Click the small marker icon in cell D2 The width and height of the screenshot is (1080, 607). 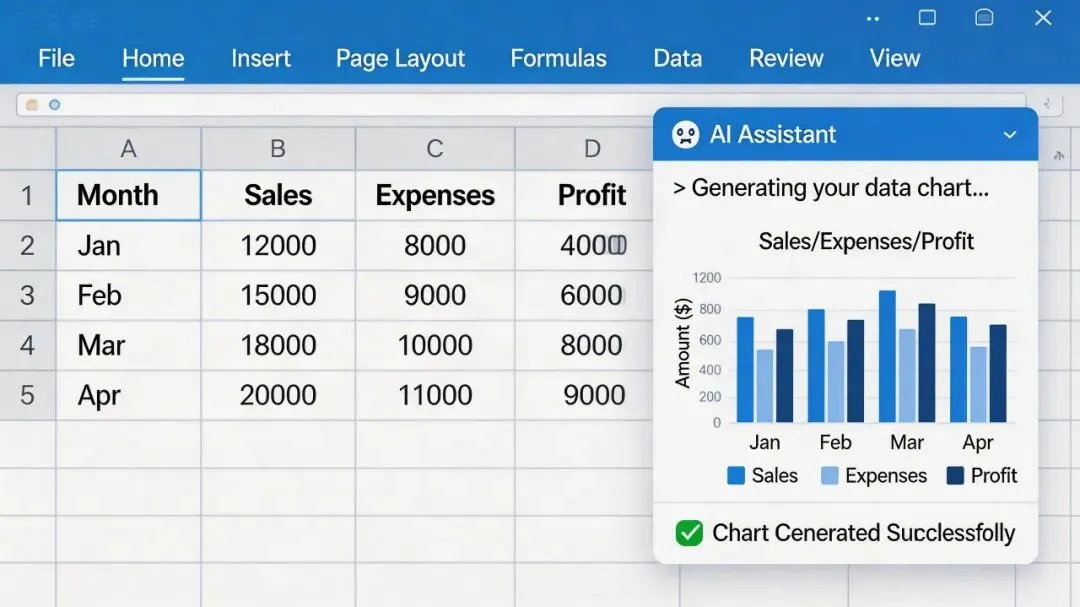coord(617,245)
